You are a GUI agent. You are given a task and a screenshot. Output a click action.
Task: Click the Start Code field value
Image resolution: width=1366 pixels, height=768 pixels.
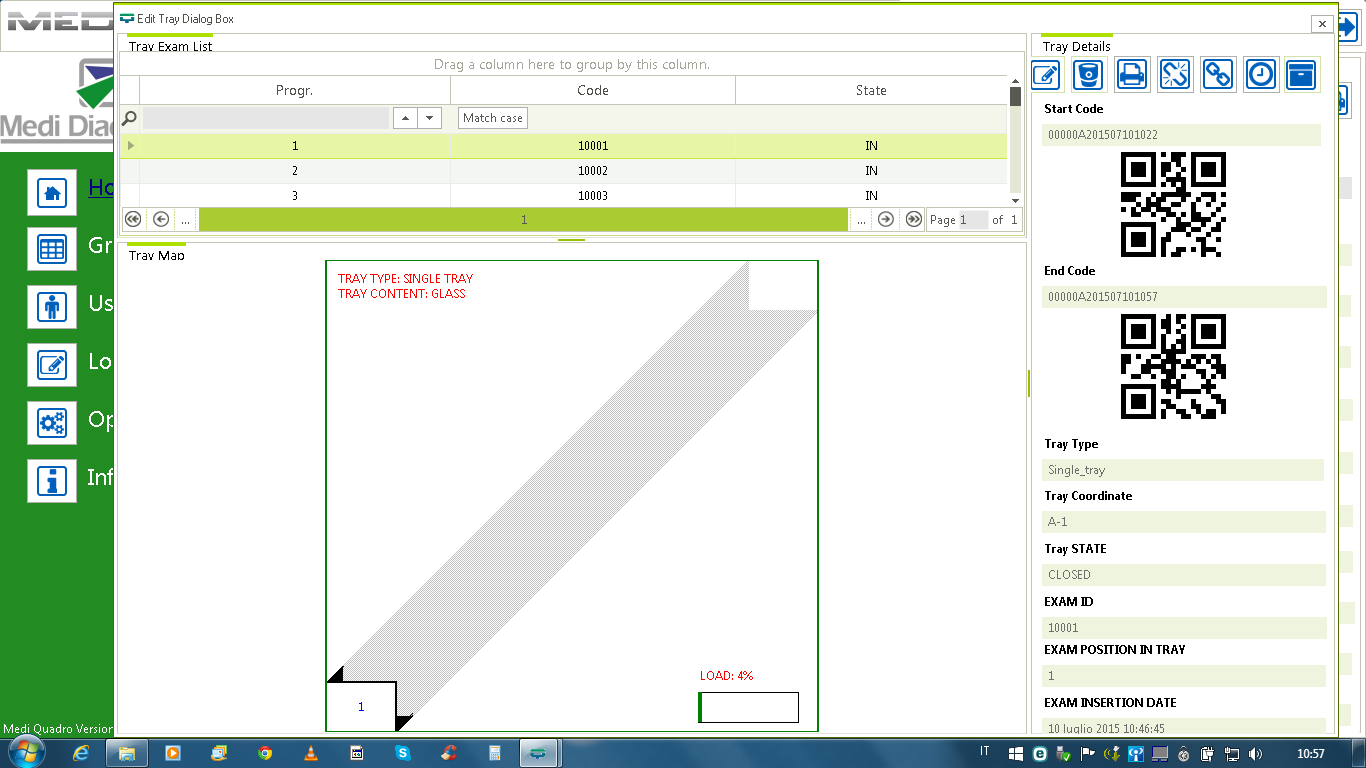coord(1181,135)
